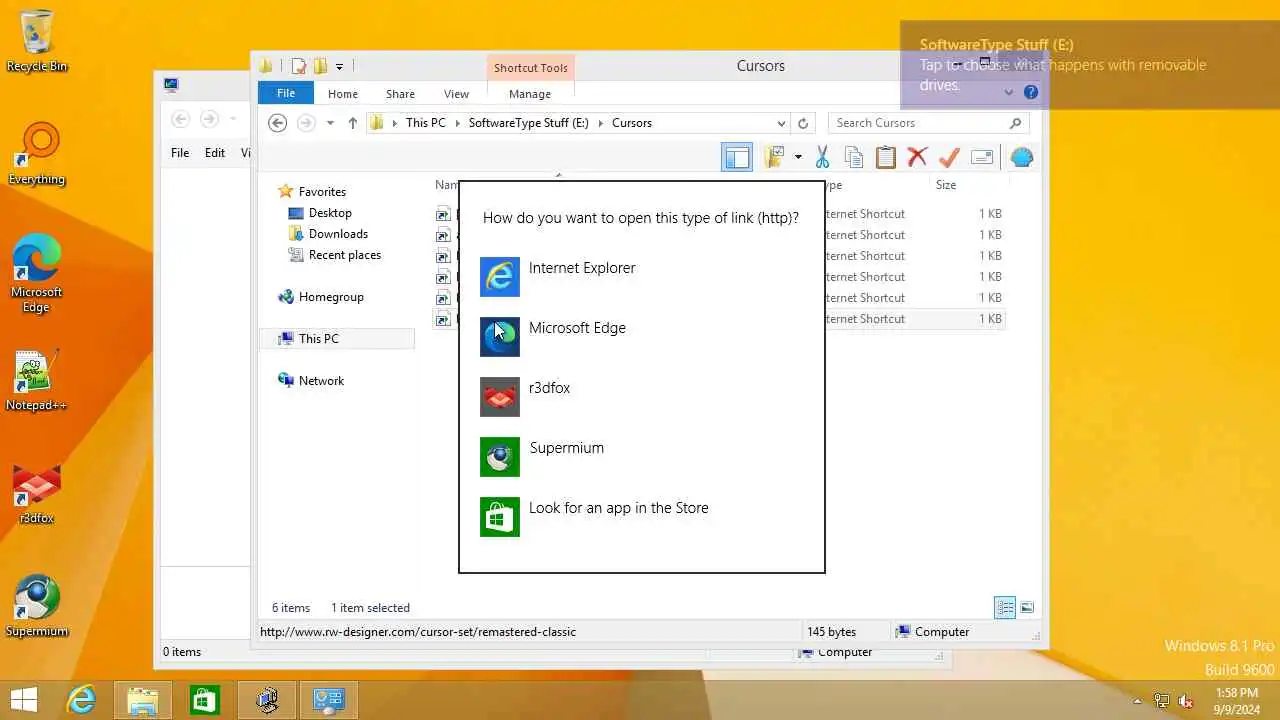The height and width of the screenshot is (720, 1280).
Task: Click the blue shell icon in toolbar
Action: tap(1021, 157)
